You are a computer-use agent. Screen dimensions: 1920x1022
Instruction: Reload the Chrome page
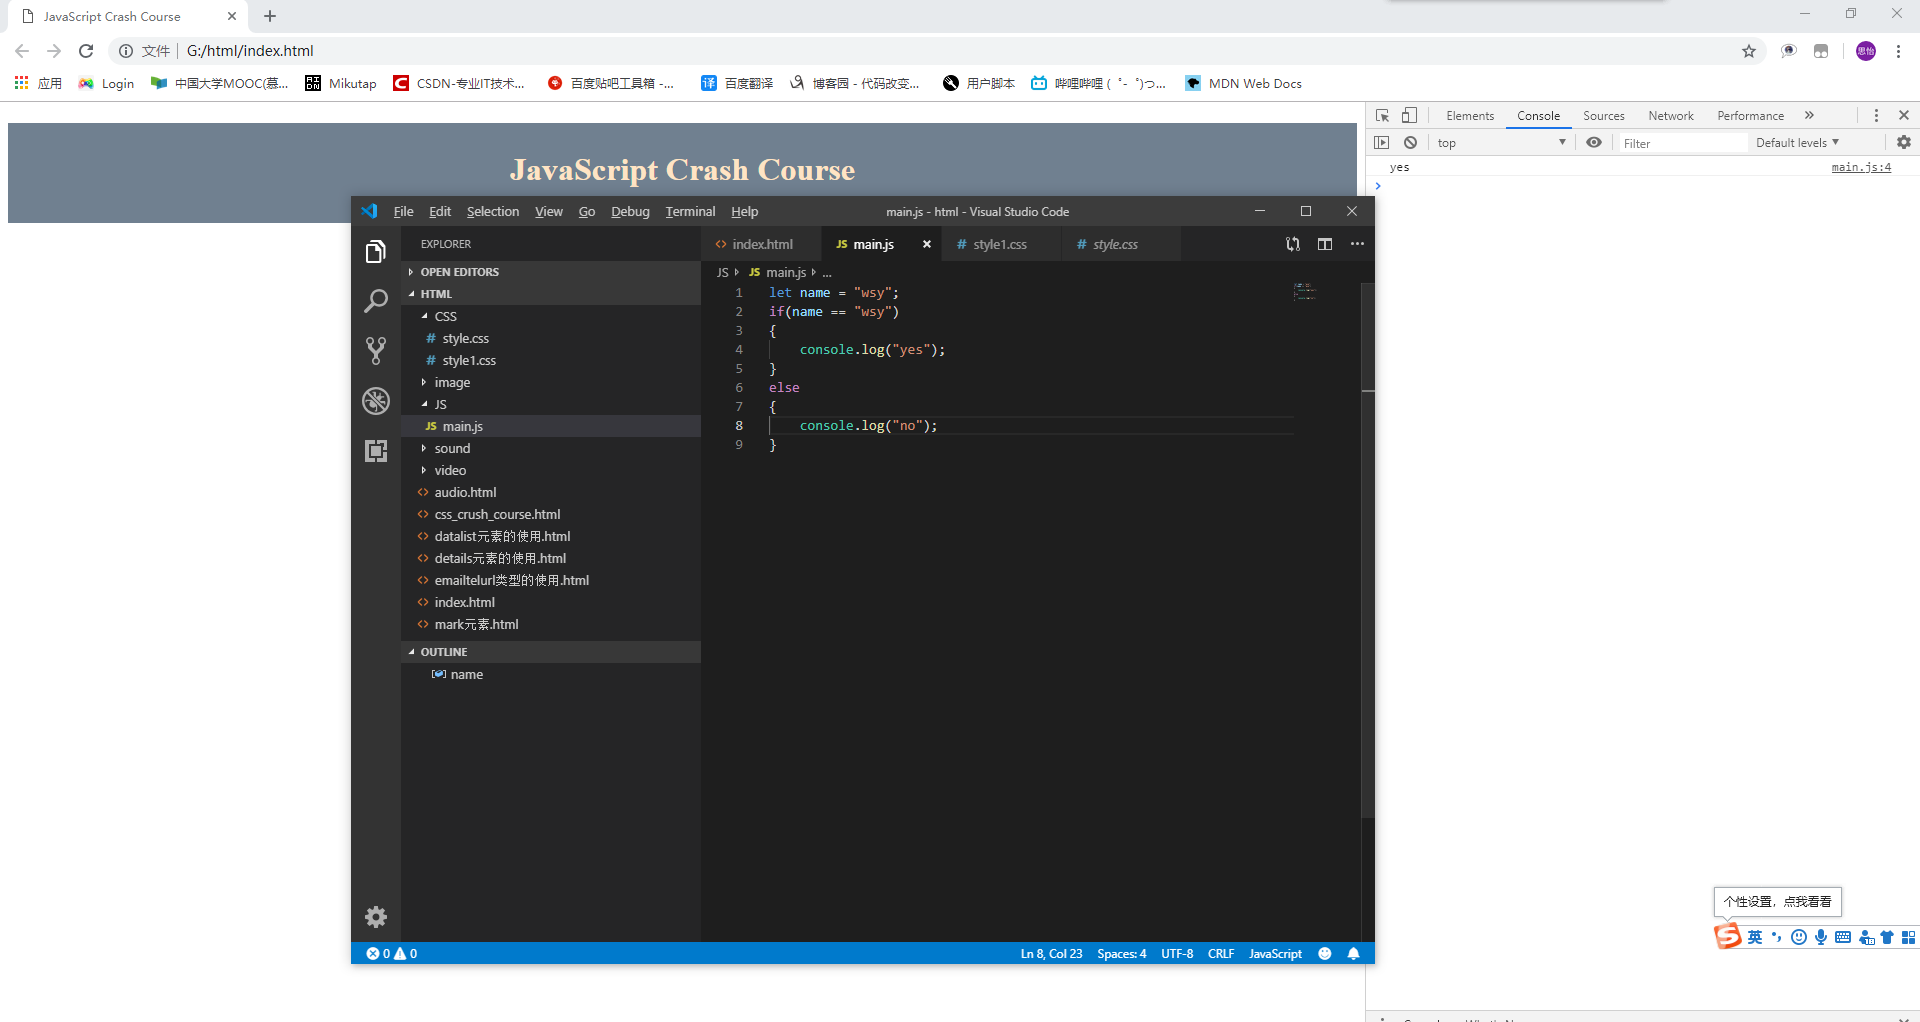click(x=86, y=51)
